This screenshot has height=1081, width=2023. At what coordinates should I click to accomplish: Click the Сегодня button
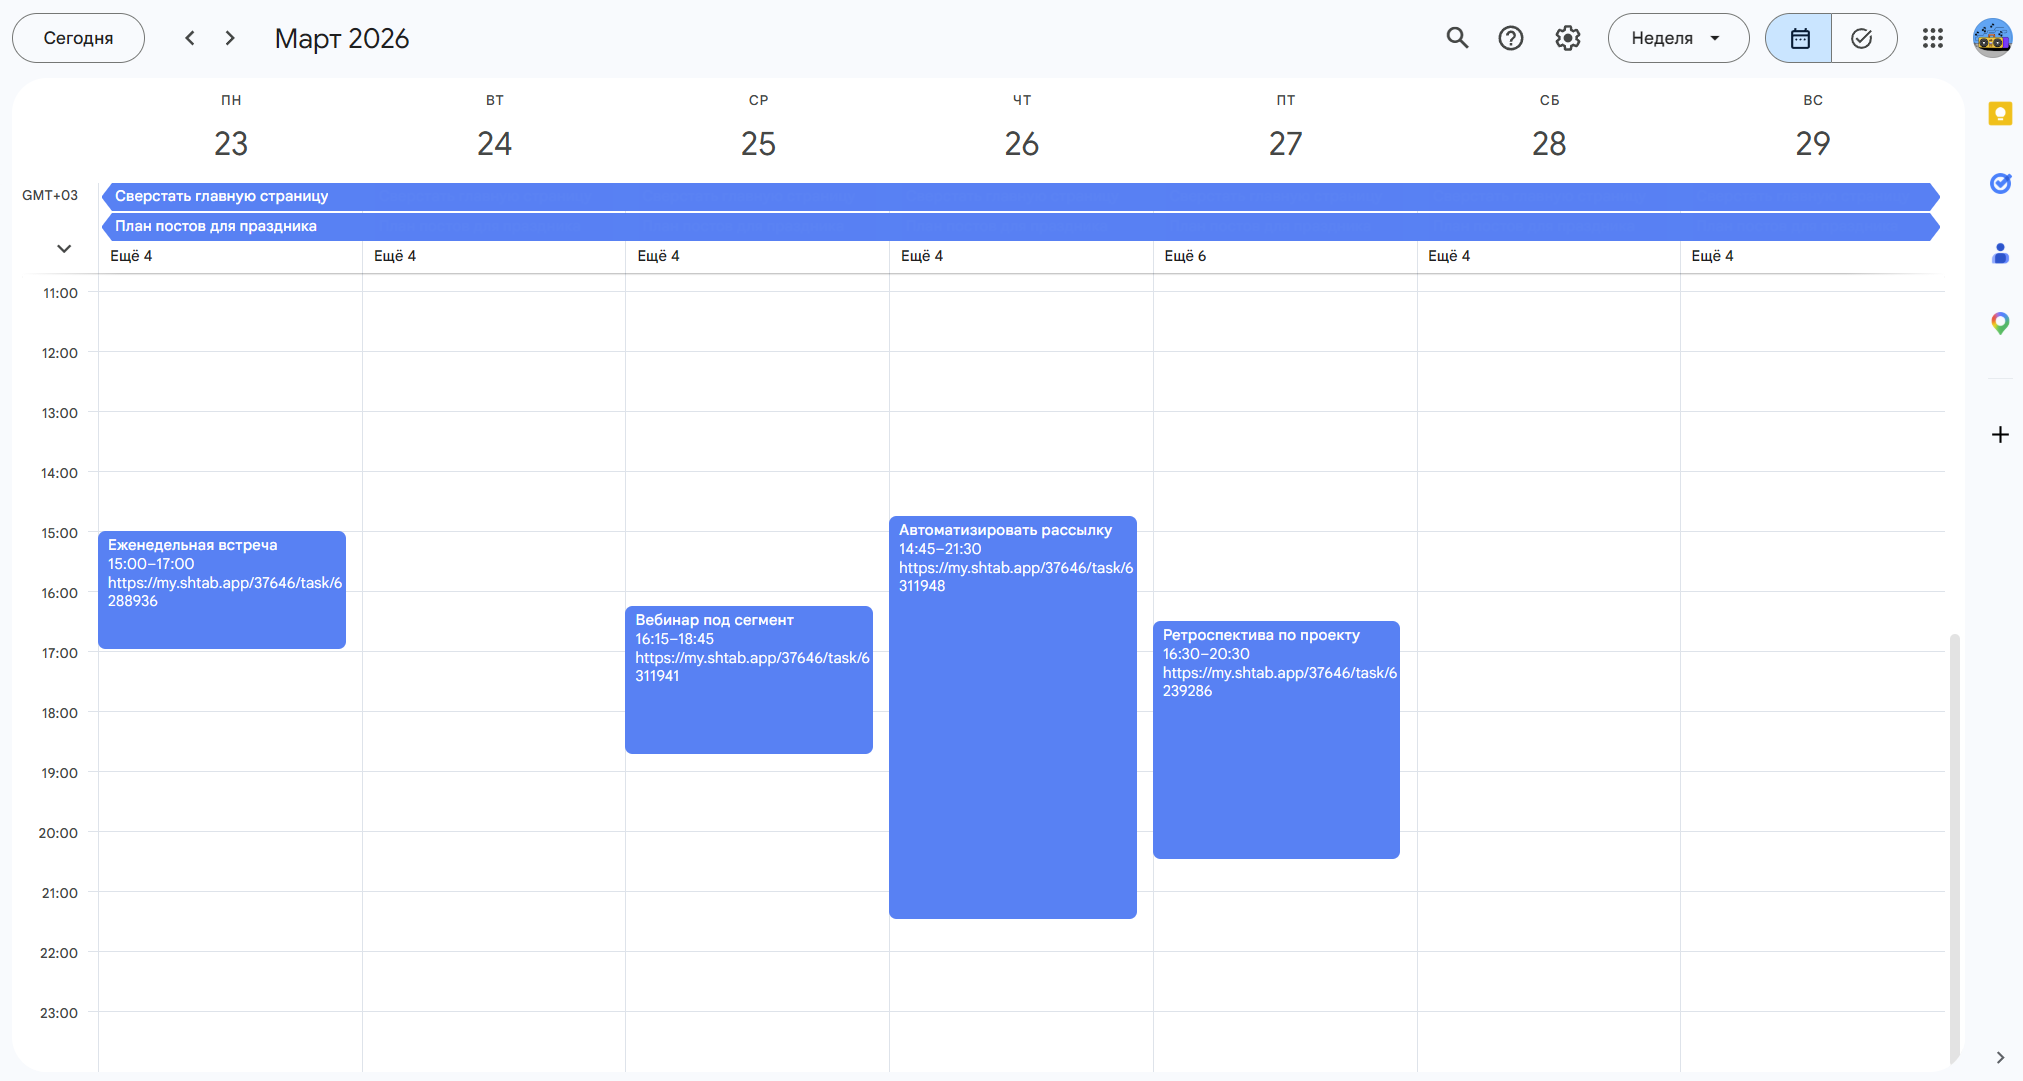(78, 38)
